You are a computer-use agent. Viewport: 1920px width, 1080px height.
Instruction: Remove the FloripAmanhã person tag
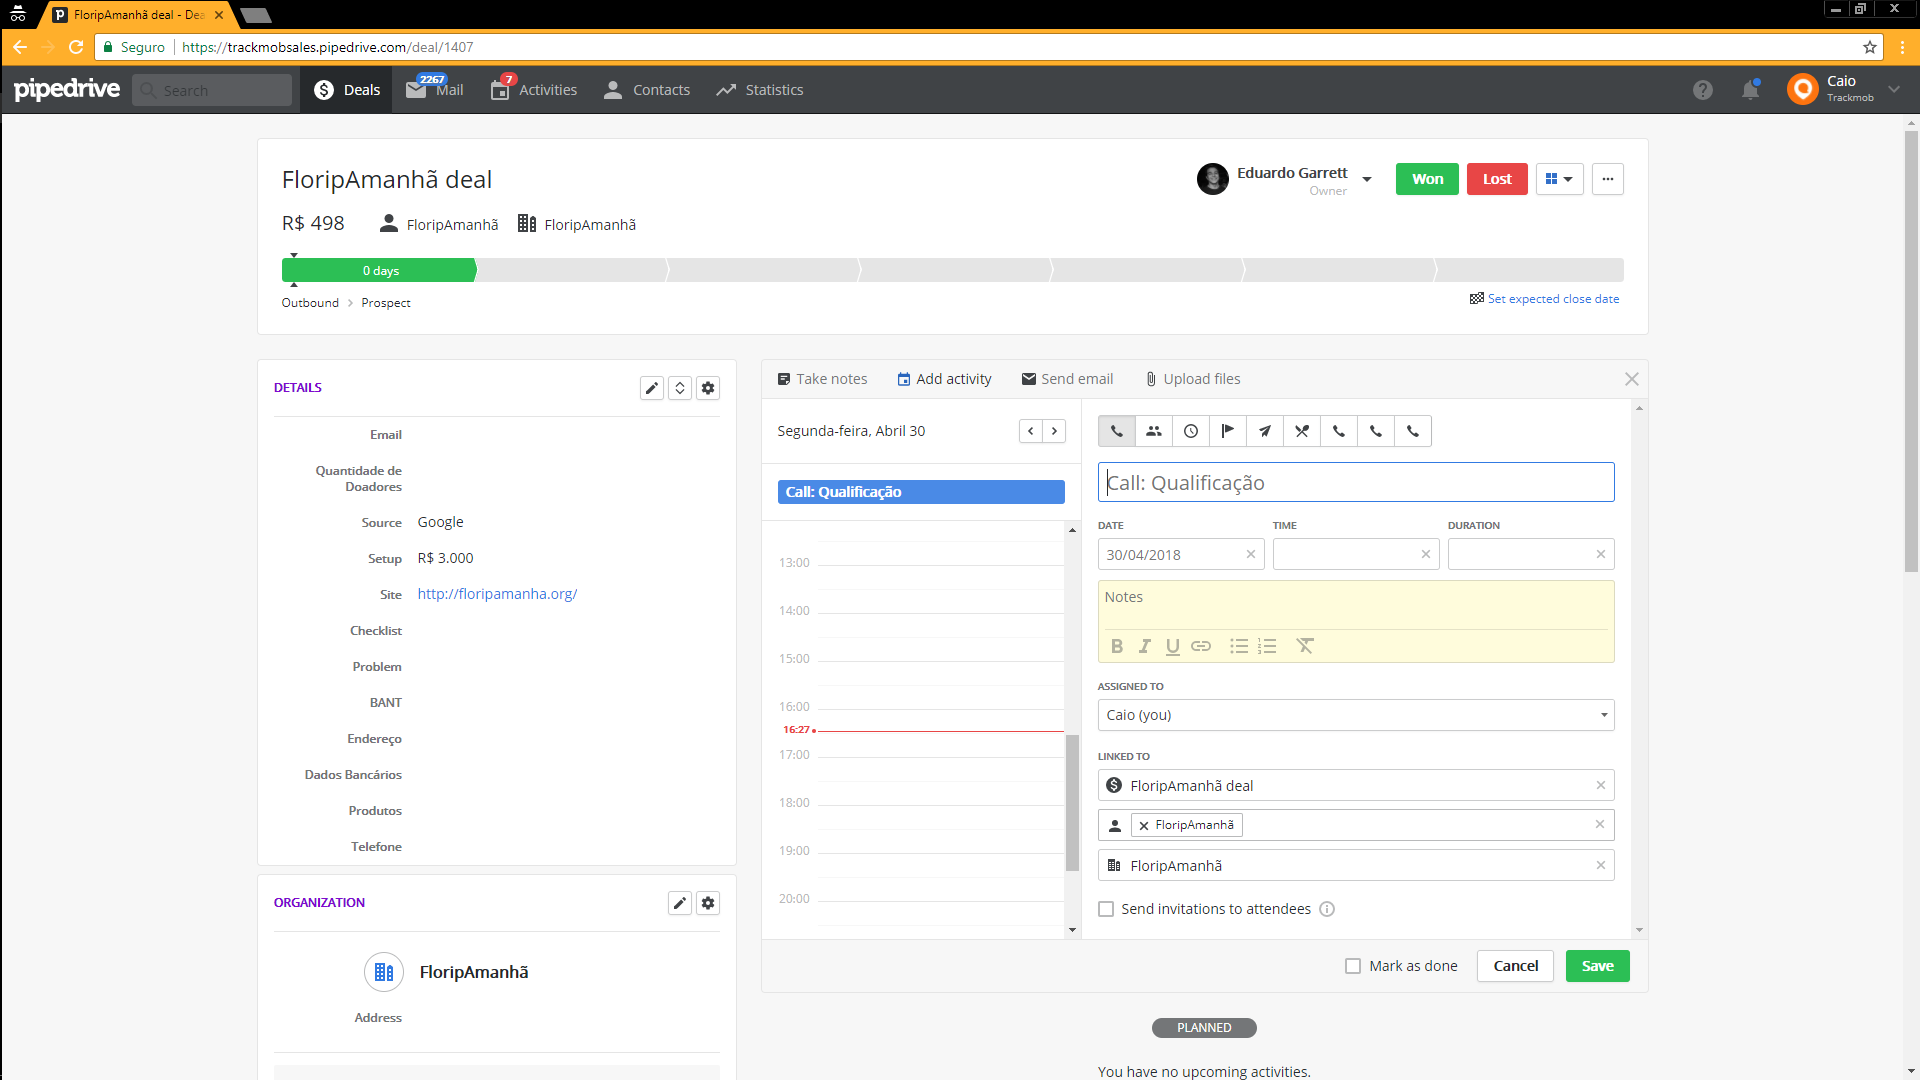(x=1143, y=826)
